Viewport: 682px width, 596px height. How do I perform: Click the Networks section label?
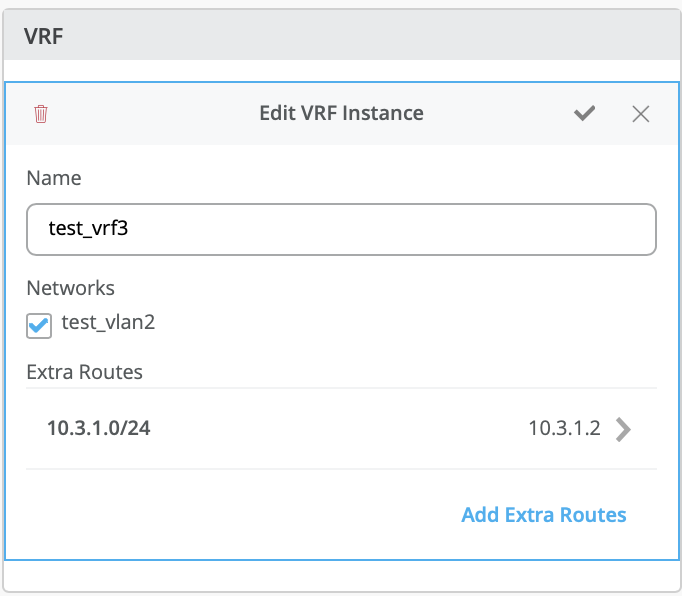tap(71, 288)
